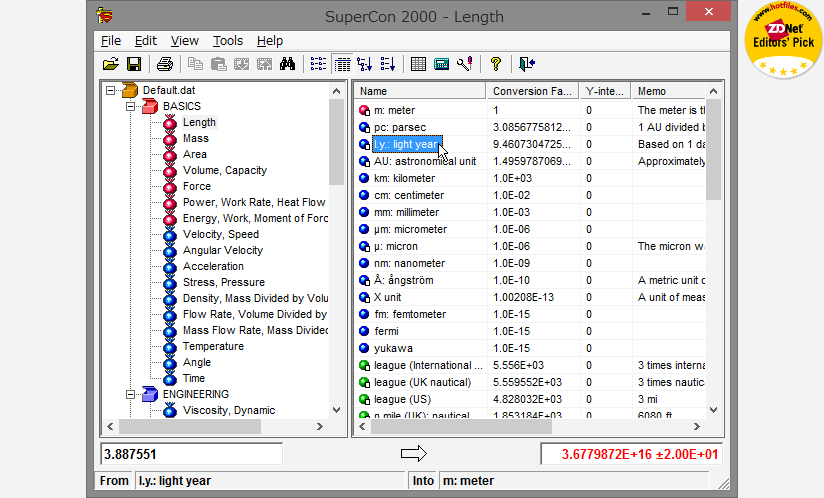Click the sort list toolbar icon
824x498 pixels.
pyautogui.click(x=388, y=64)
